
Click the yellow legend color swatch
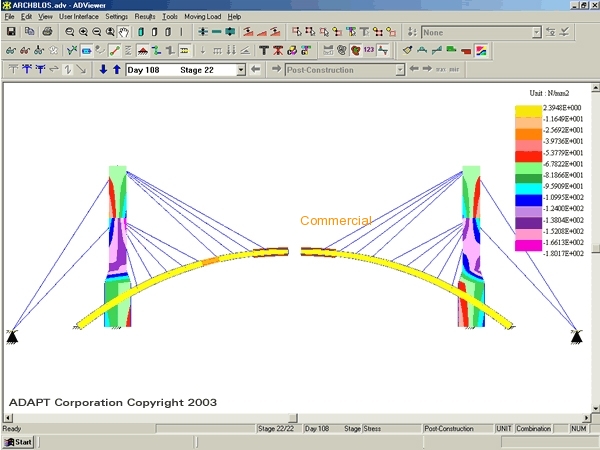coord(528,111)
